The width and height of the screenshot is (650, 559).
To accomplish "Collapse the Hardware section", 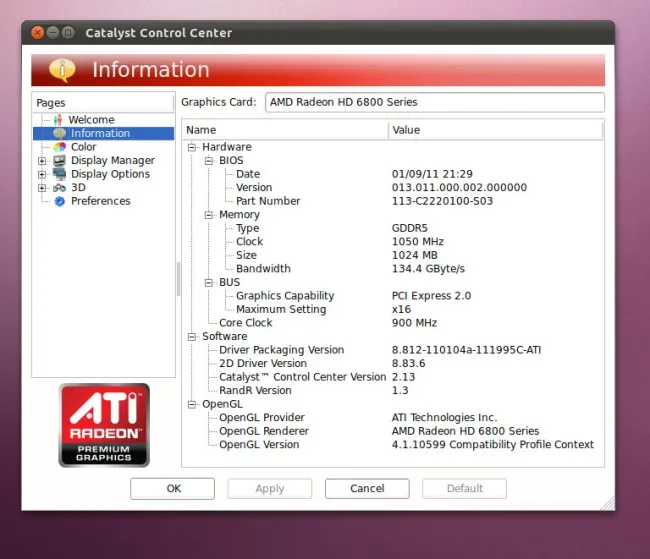I will tap(192, 147).
